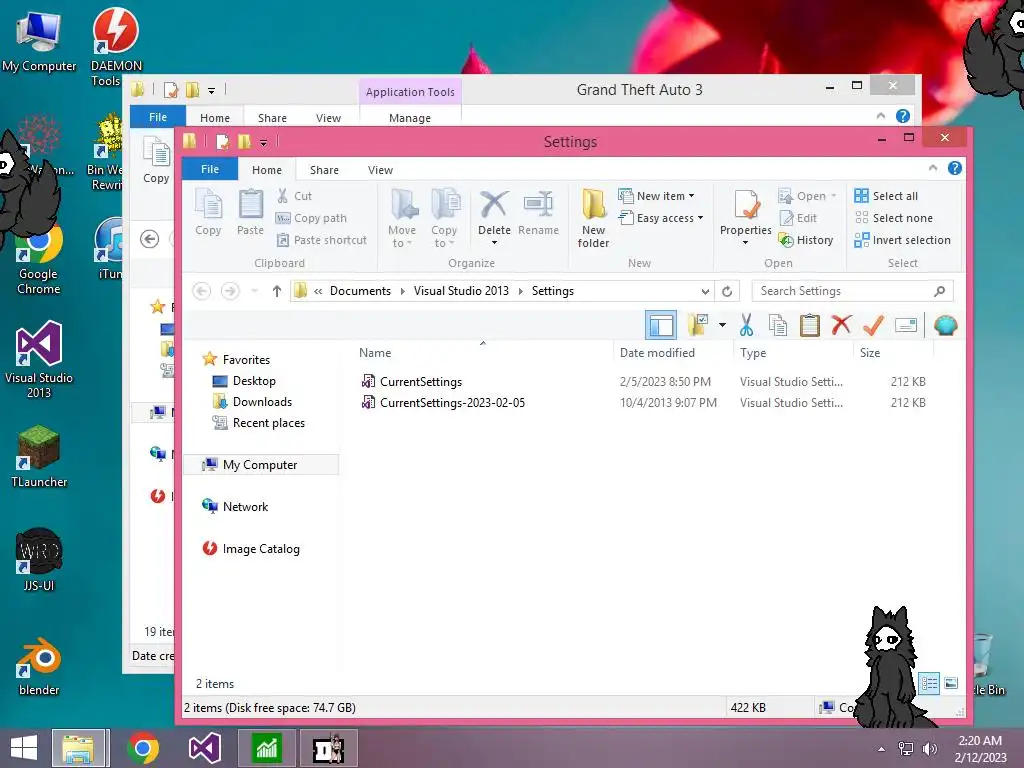This screenshot has height=768, width=1024.
Task: Open Google Chrome from the taskbar
Action: click(142, 748)
